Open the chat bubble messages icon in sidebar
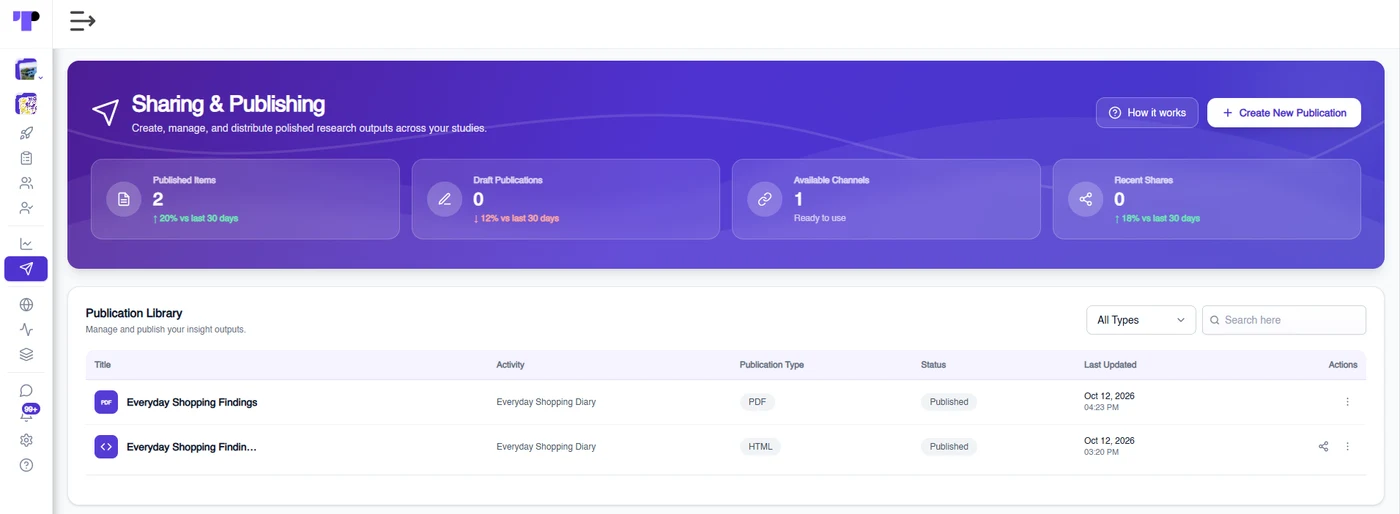This screenshot has width=1400, height=514. tap(26, 391)
